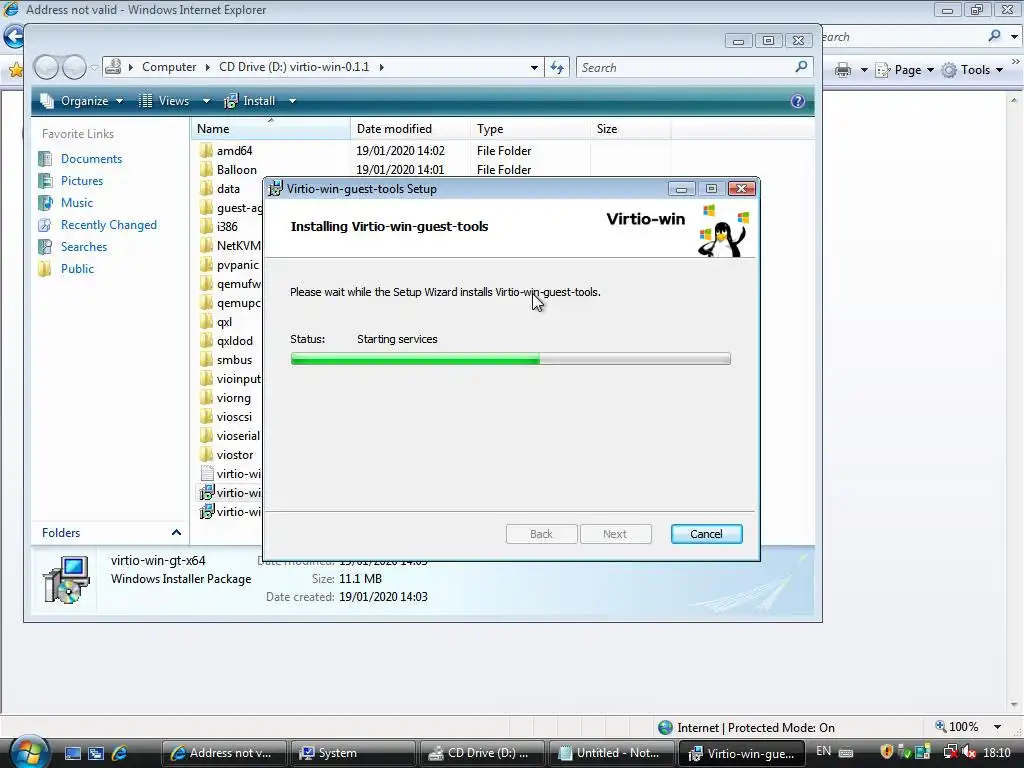Click Show Desktop quick launch icon
Image resolution: width=1024 pixels, height=768 pixels.
pyautogui.click(x=72, y=753)
